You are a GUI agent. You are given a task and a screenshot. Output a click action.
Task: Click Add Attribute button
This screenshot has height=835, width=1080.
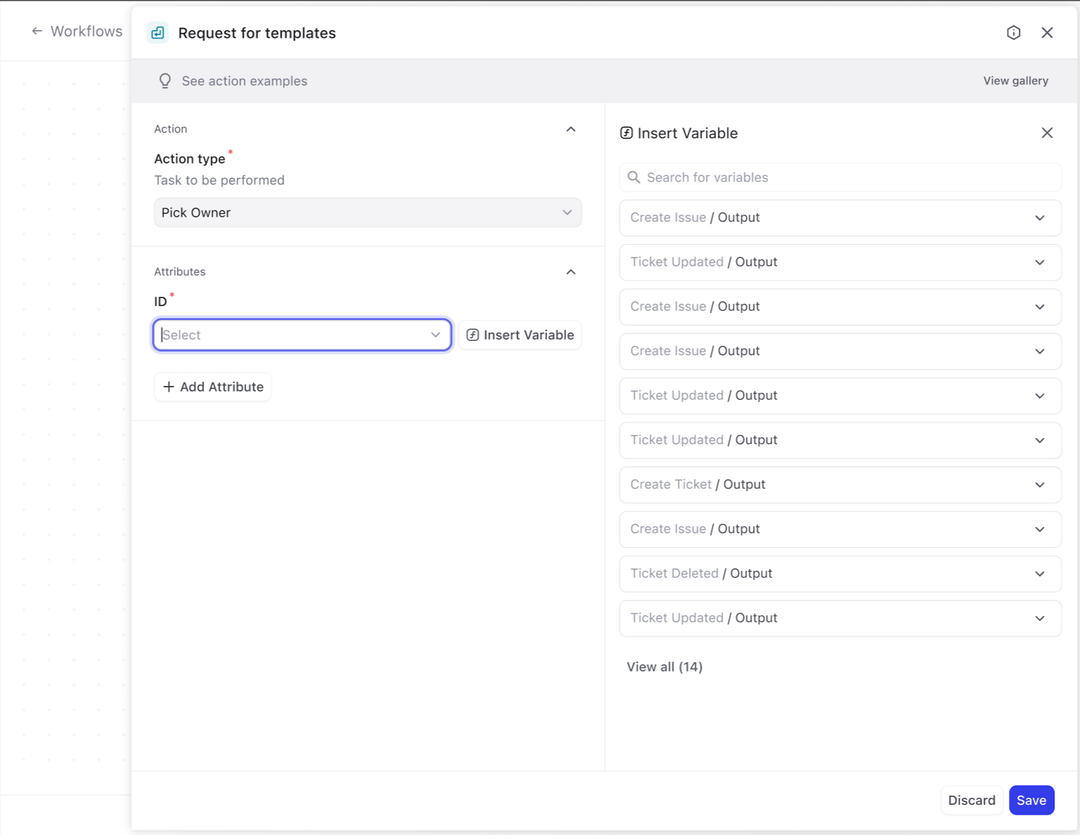213,387
